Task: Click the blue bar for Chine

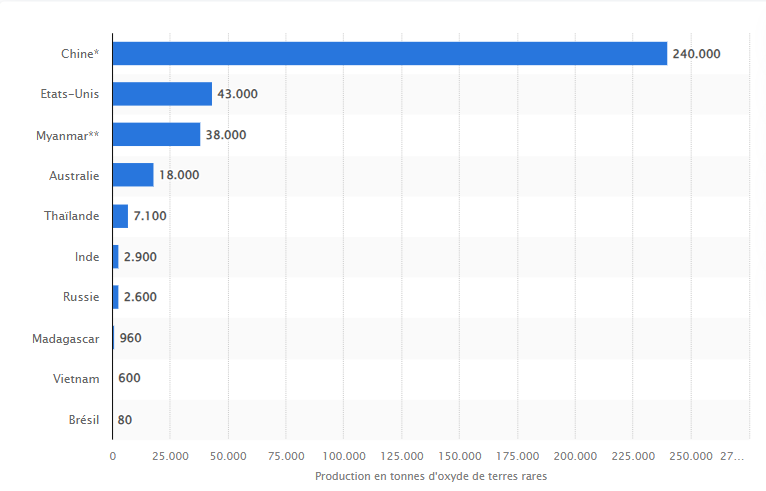Action: (389, 54)
